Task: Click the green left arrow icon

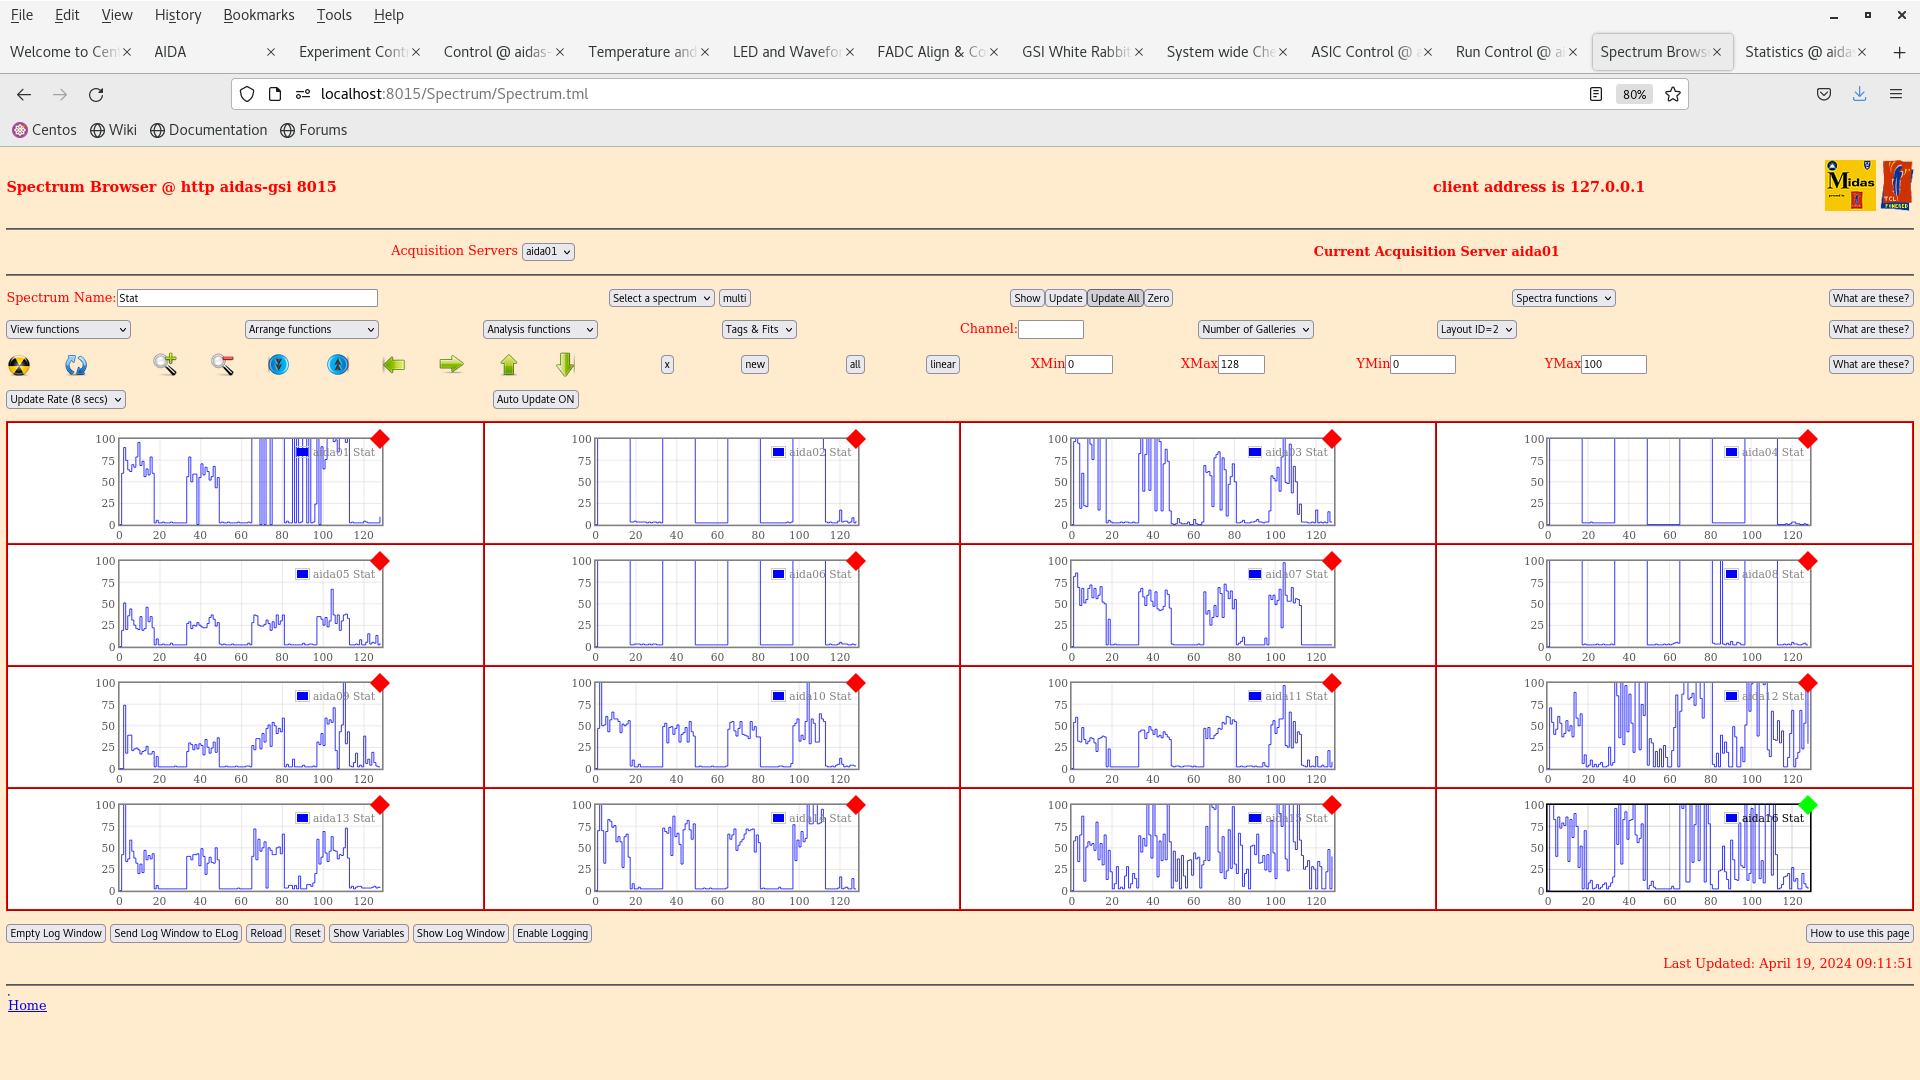Action: 394,364
